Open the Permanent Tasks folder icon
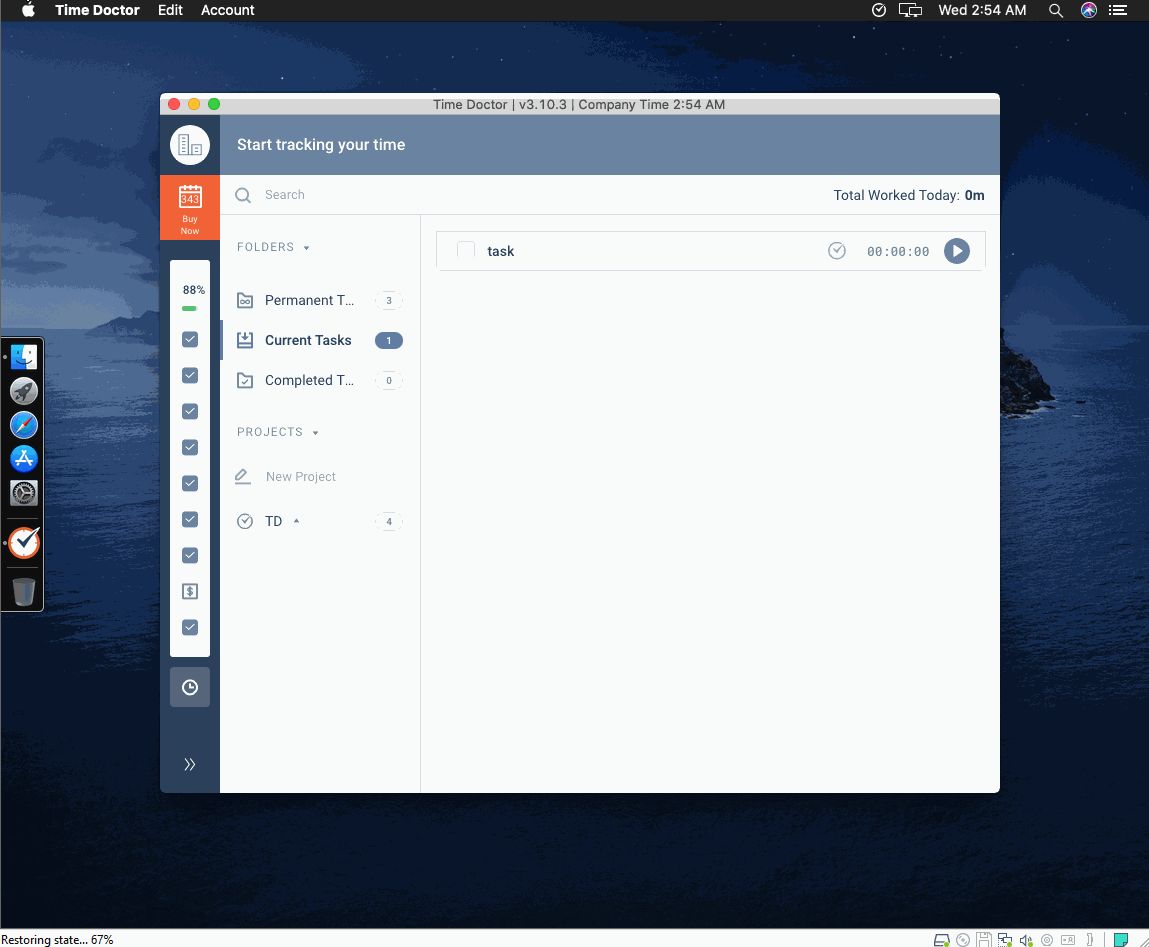 [x=245, y=300]
